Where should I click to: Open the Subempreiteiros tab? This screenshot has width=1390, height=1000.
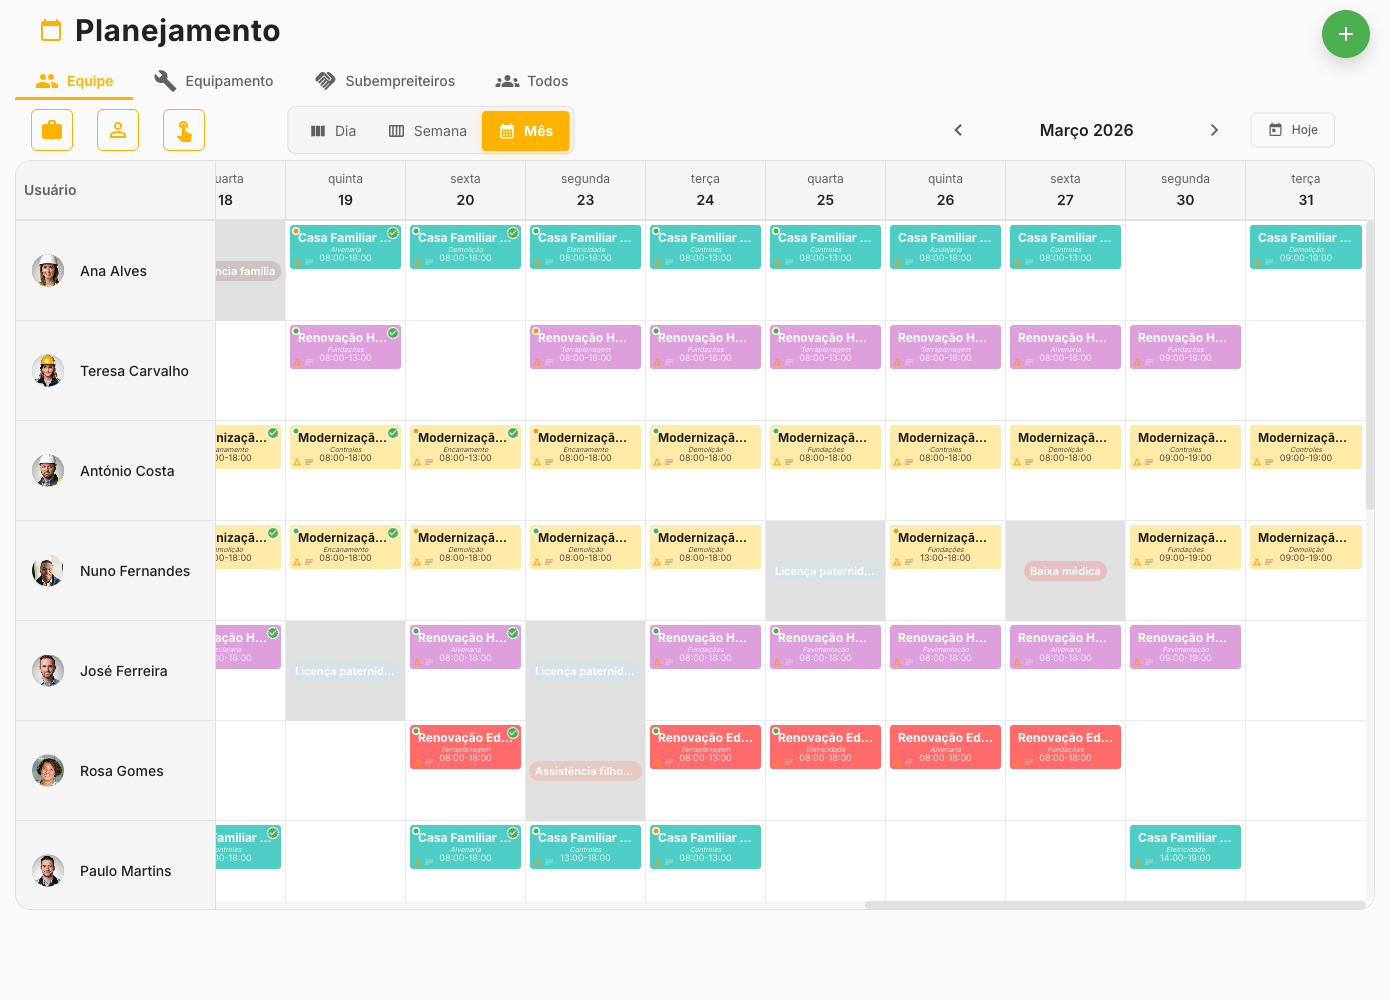coord(385,81)
